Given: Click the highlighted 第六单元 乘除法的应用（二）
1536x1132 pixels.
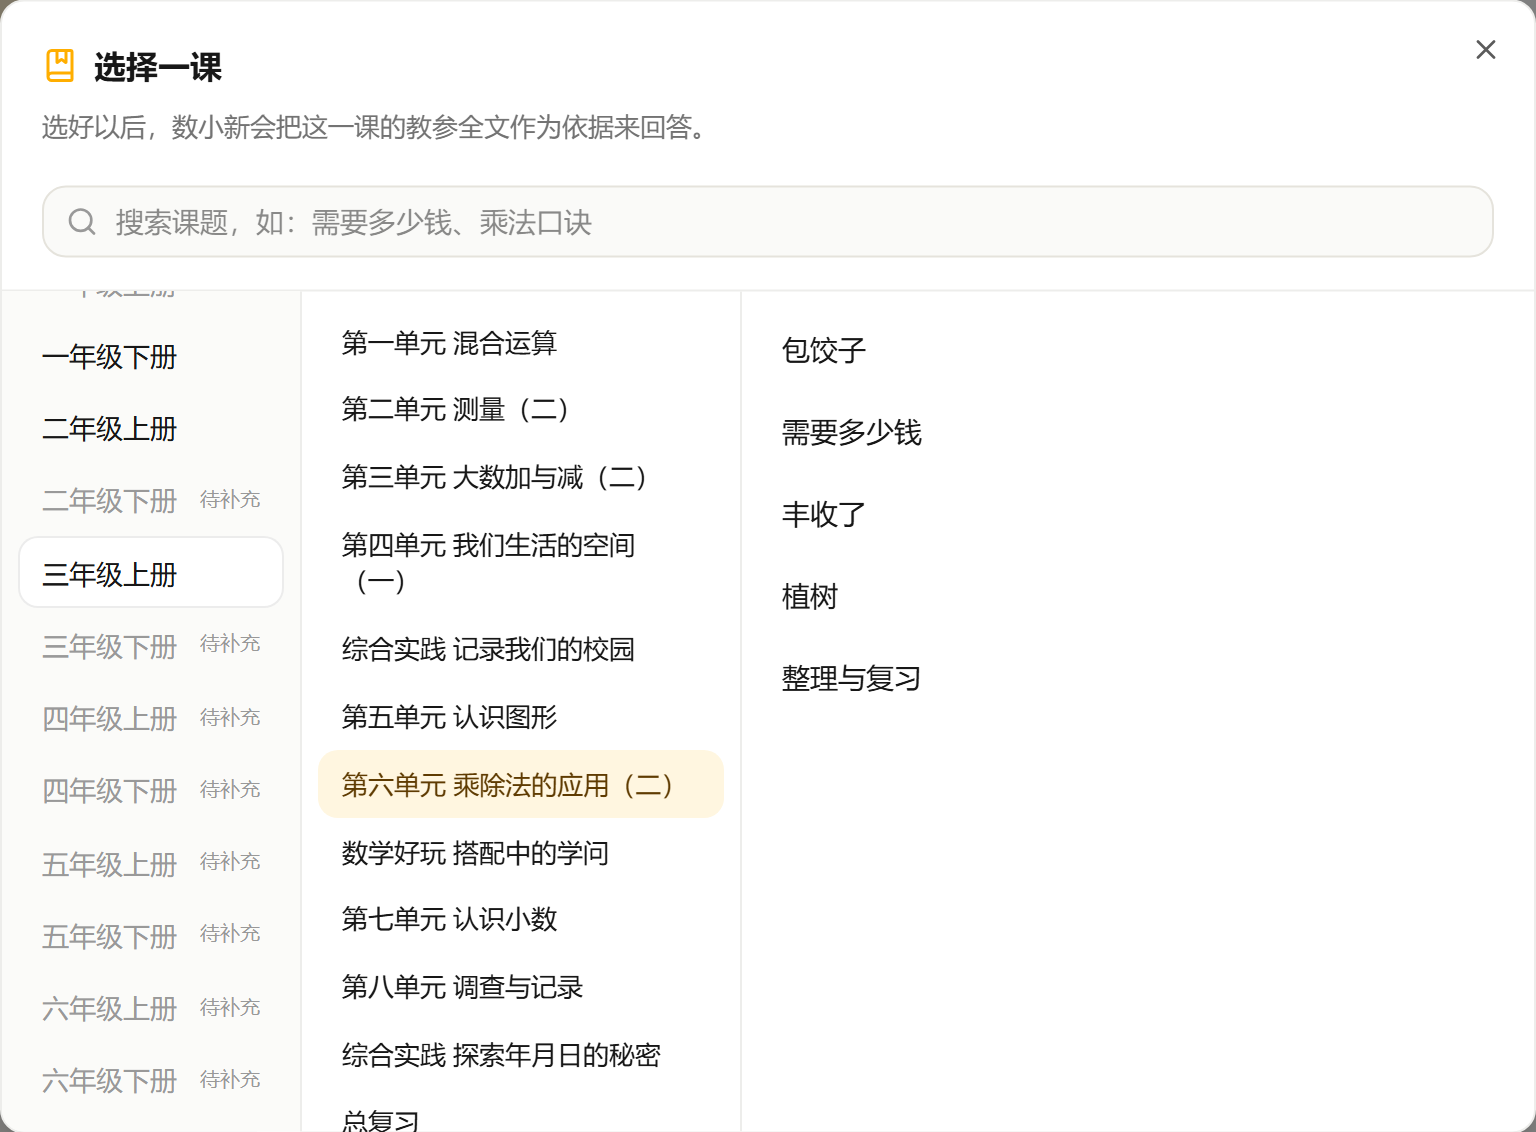Looking at the screenshot, I should 520,785.
